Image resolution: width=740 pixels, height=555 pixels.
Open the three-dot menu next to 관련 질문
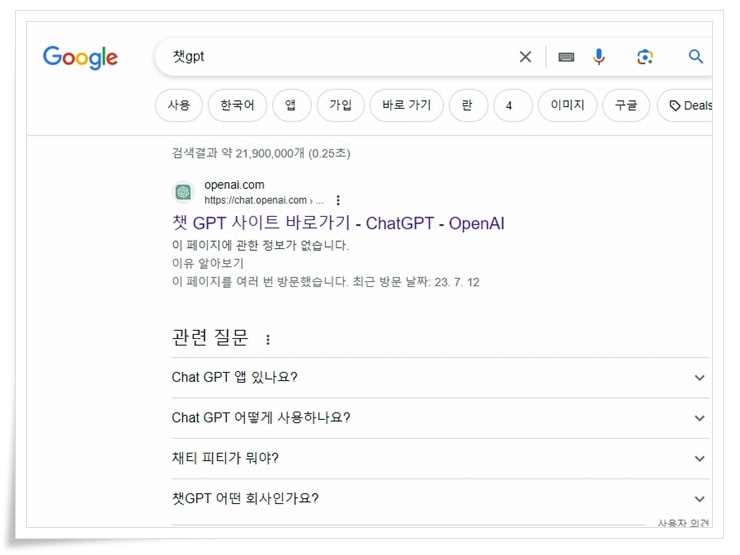[x=268, y=339]
